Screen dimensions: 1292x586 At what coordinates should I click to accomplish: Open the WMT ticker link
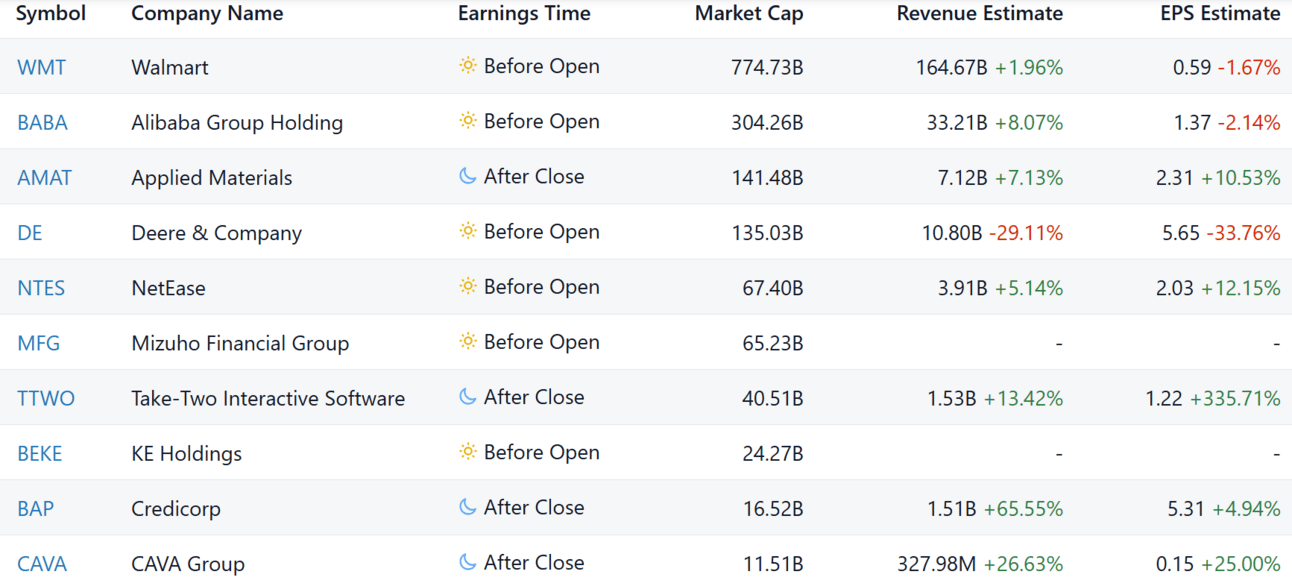[x=42, y=67]
